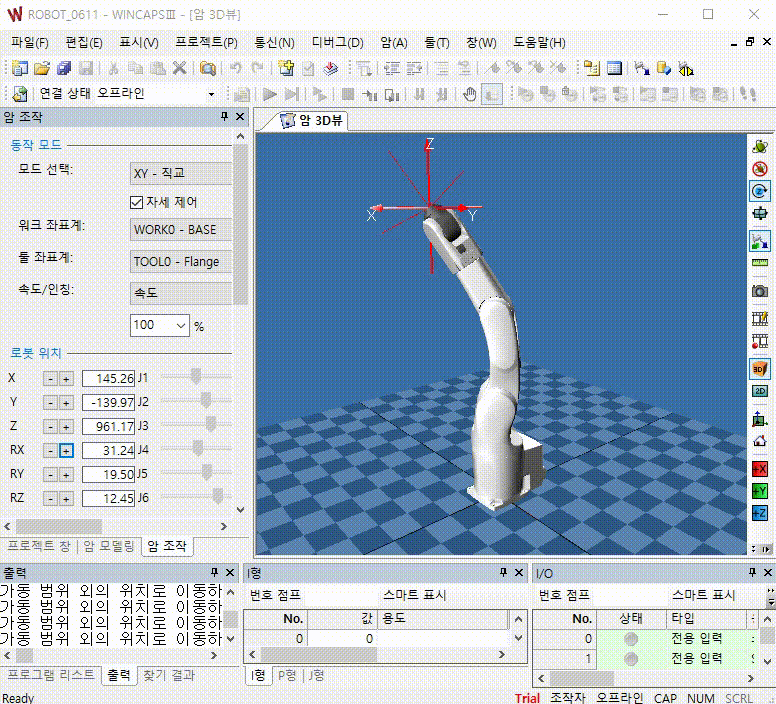Click the fit-to-view center icon
Image resolution: width=776 pixels, height=704 pixels.
(760, 214)
